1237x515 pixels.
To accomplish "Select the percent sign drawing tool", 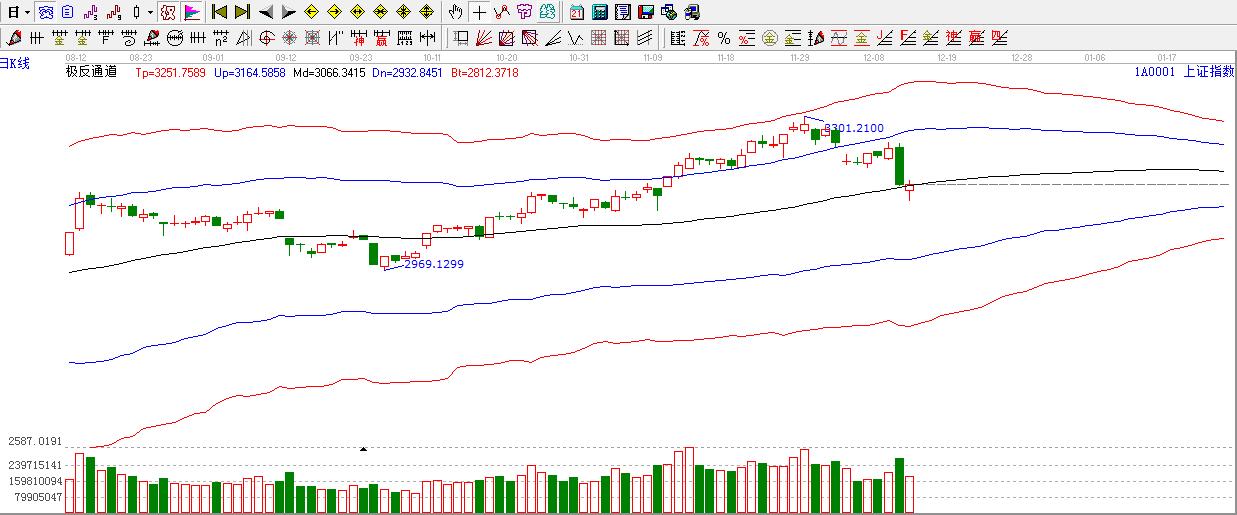I will tap(723, 38).
